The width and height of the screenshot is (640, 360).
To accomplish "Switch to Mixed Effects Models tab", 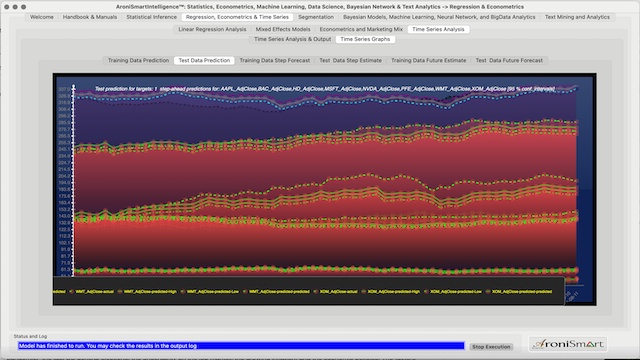I will pyautogui.click(x=283, y=29).
